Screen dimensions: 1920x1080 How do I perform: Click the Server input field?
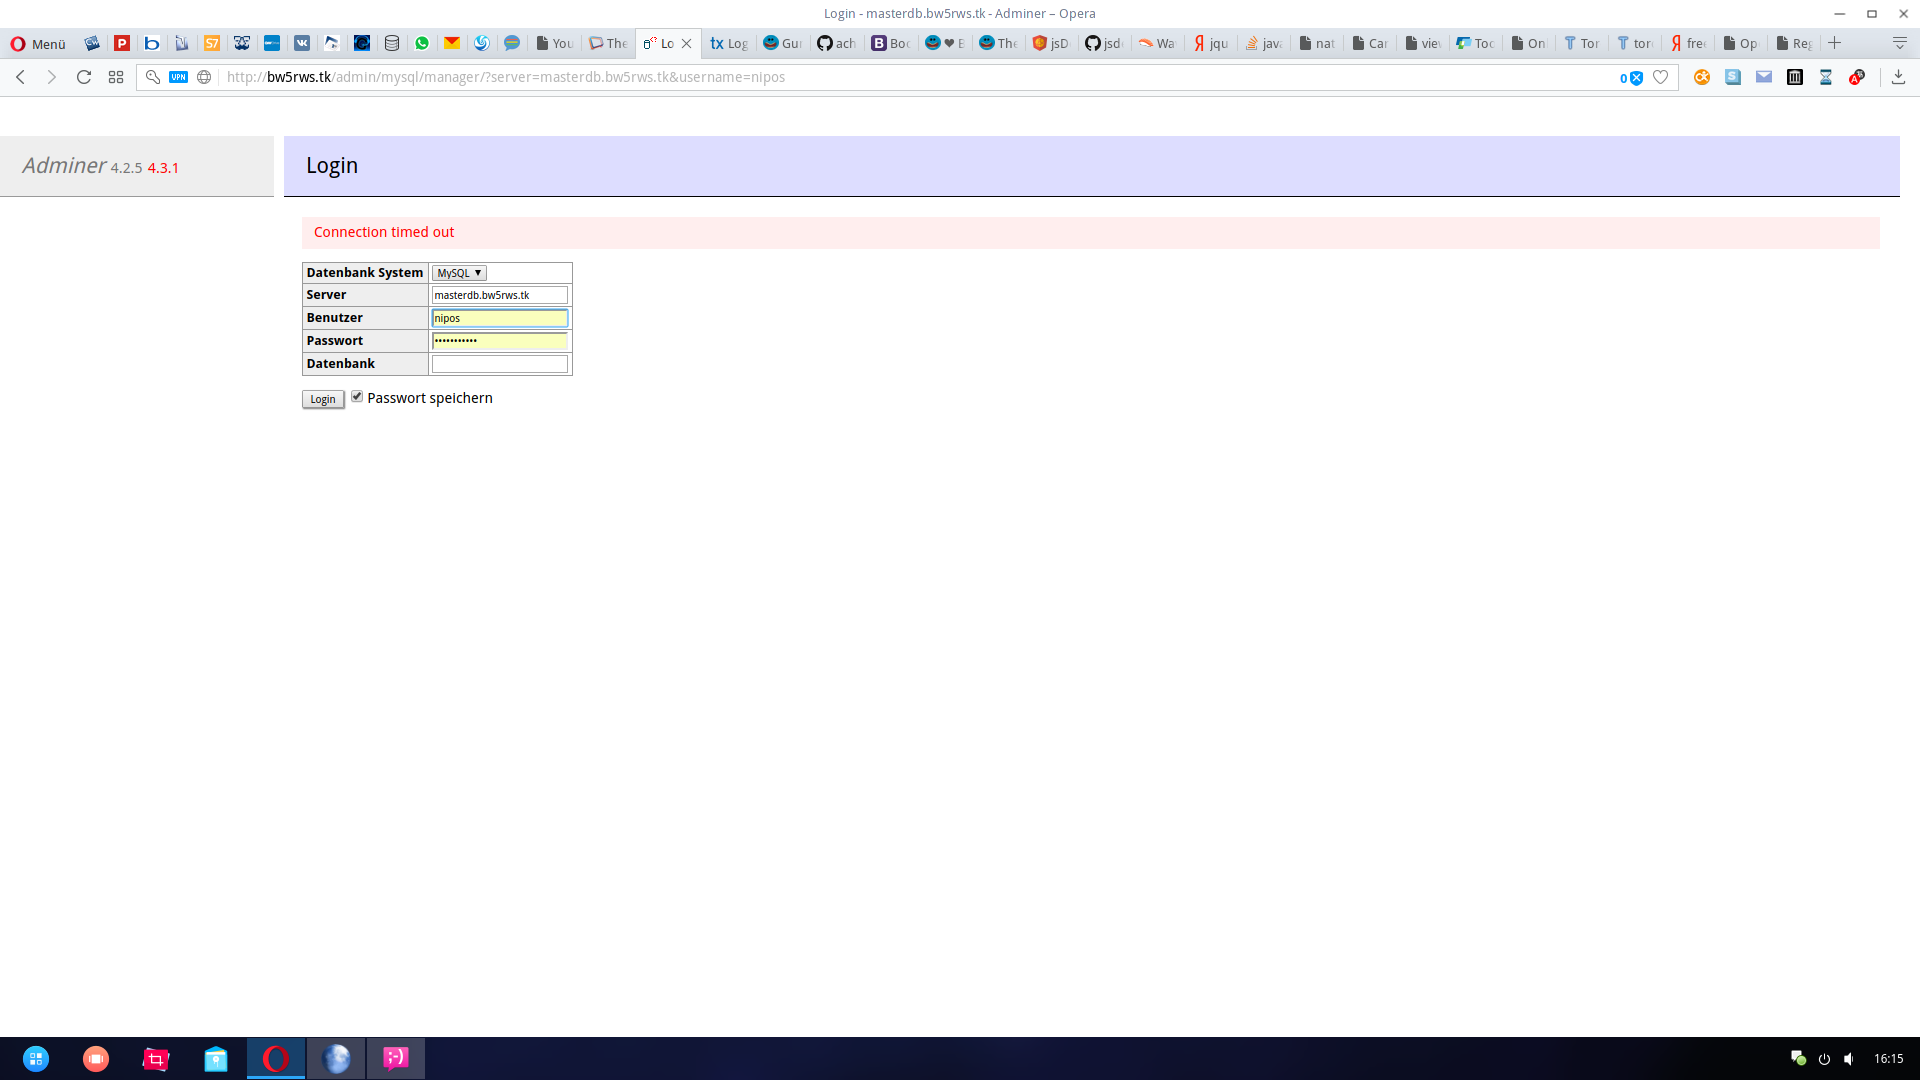499,295
